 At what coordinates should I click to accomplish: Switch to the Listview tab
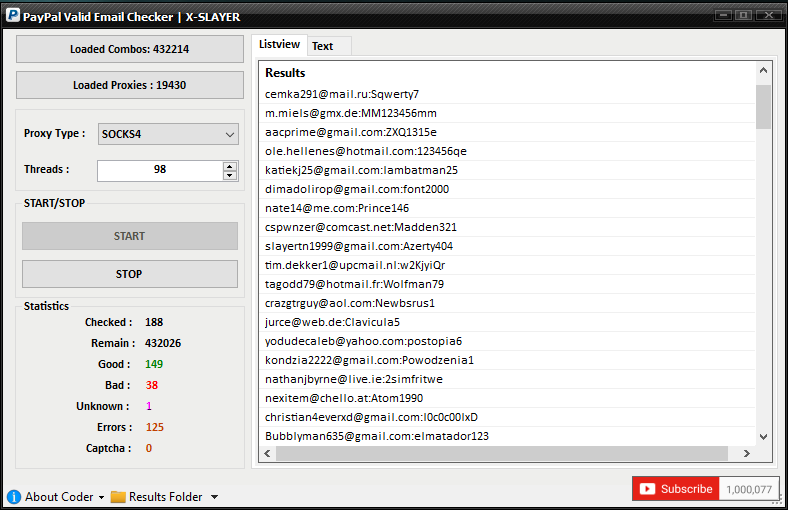(279, 44)
